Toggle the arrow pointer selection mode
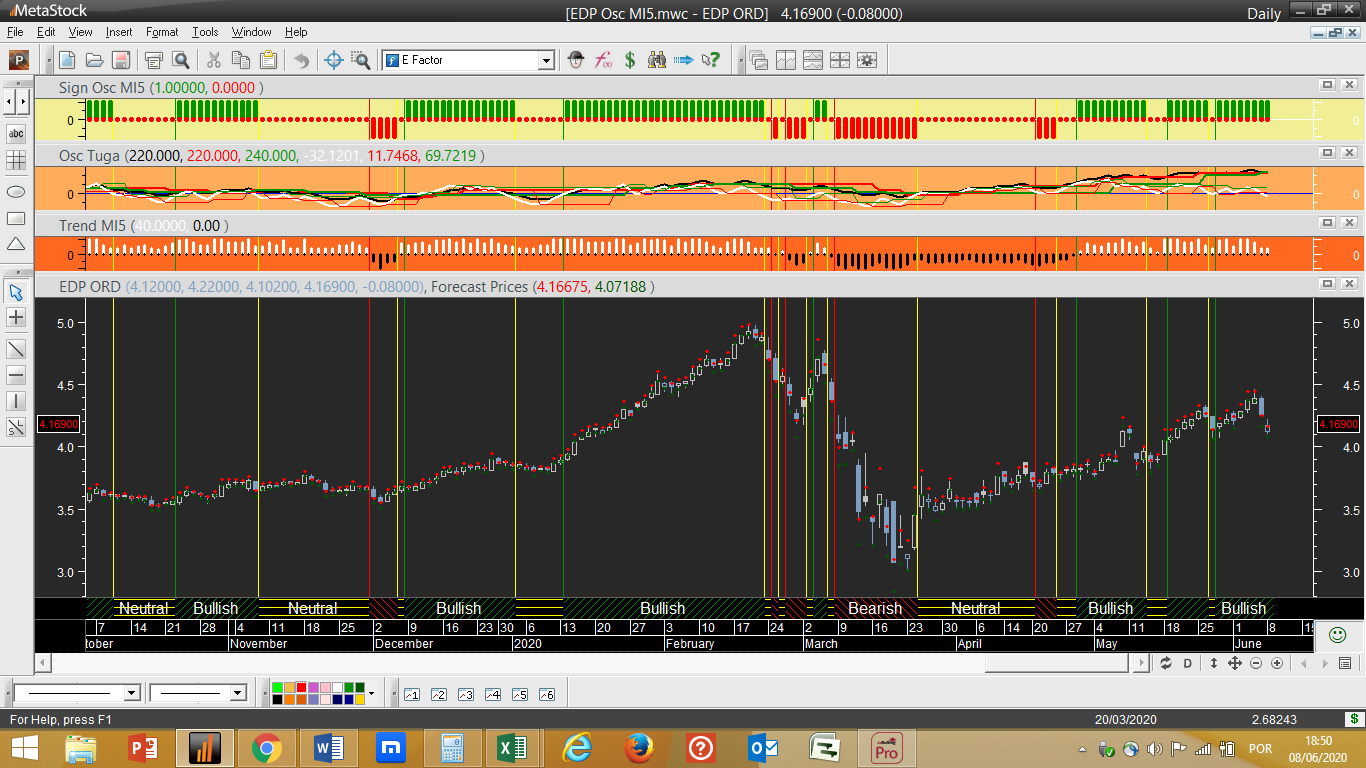The width and height of the screenshot is (1366, 768). tap(16, 292)
